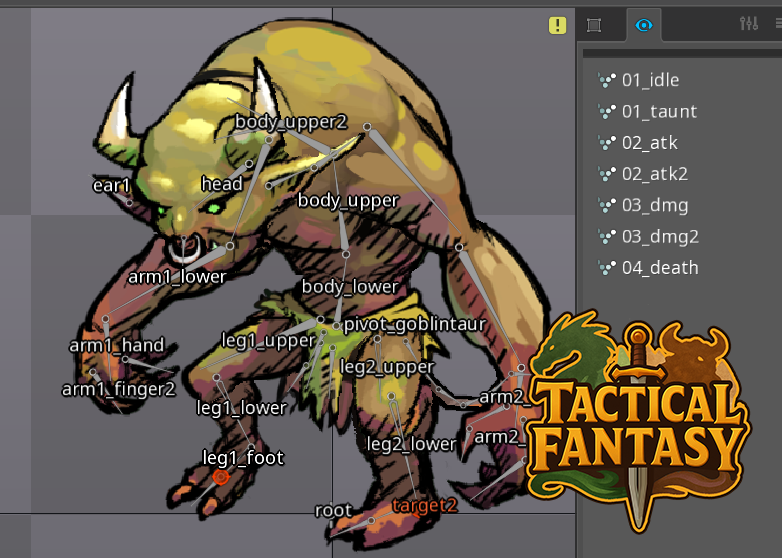The image size is (782, 558).
Task: Select the arm1_hand bone label
Action: coord(117,345)
